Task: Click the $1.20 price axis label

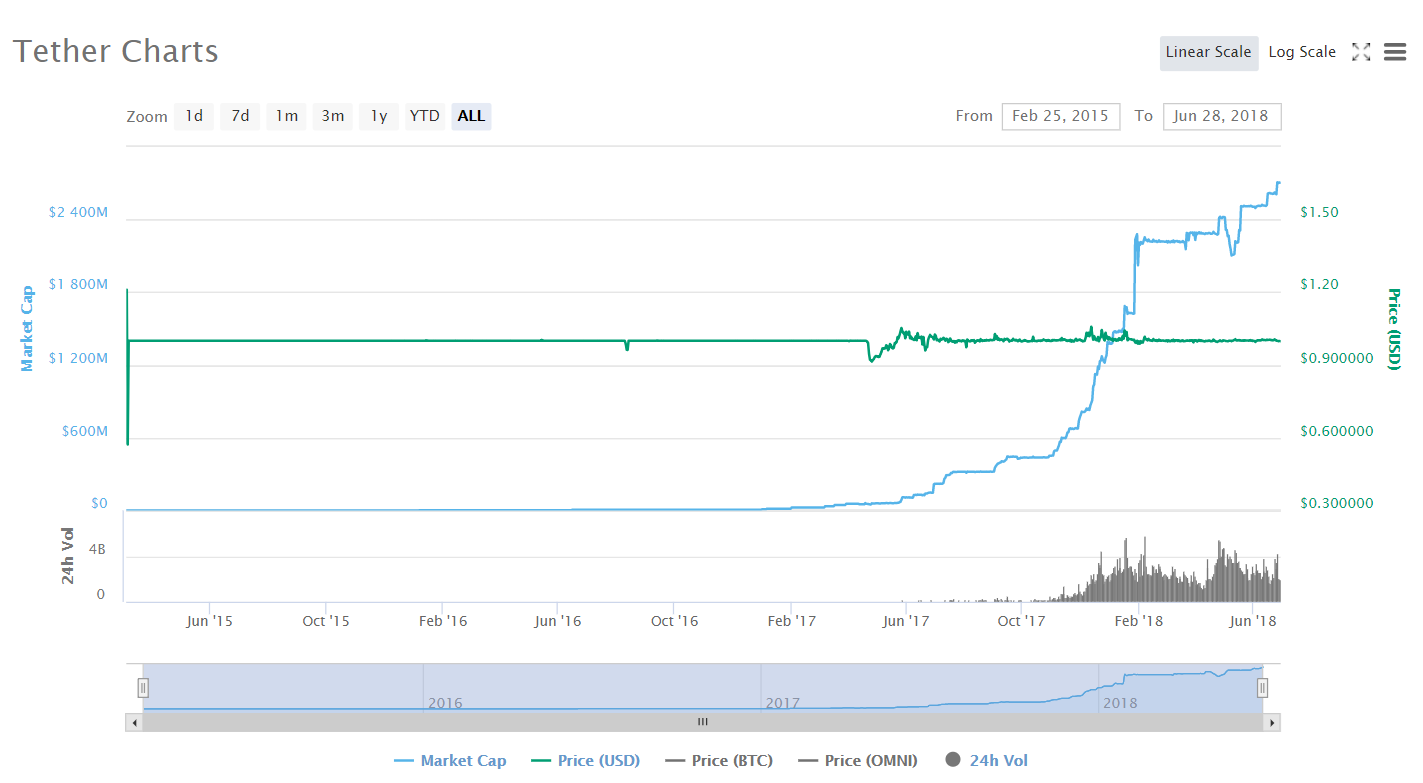Action: coord(1319,285)
